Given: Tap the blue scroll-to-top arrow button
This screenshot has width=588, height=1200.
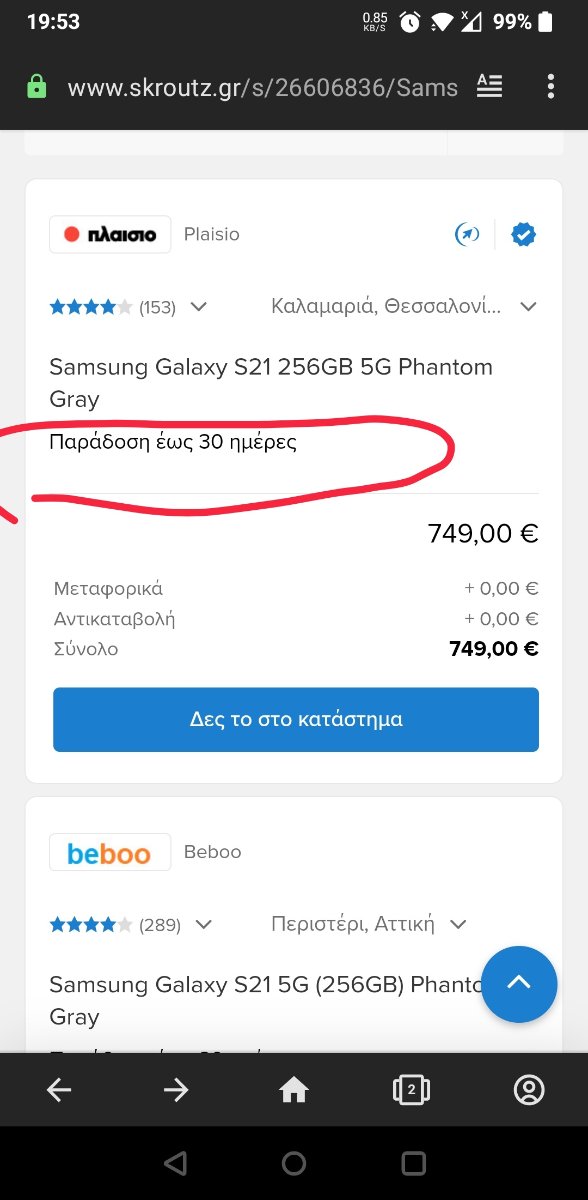Looking at the screenshot, I should pos(518,984).
